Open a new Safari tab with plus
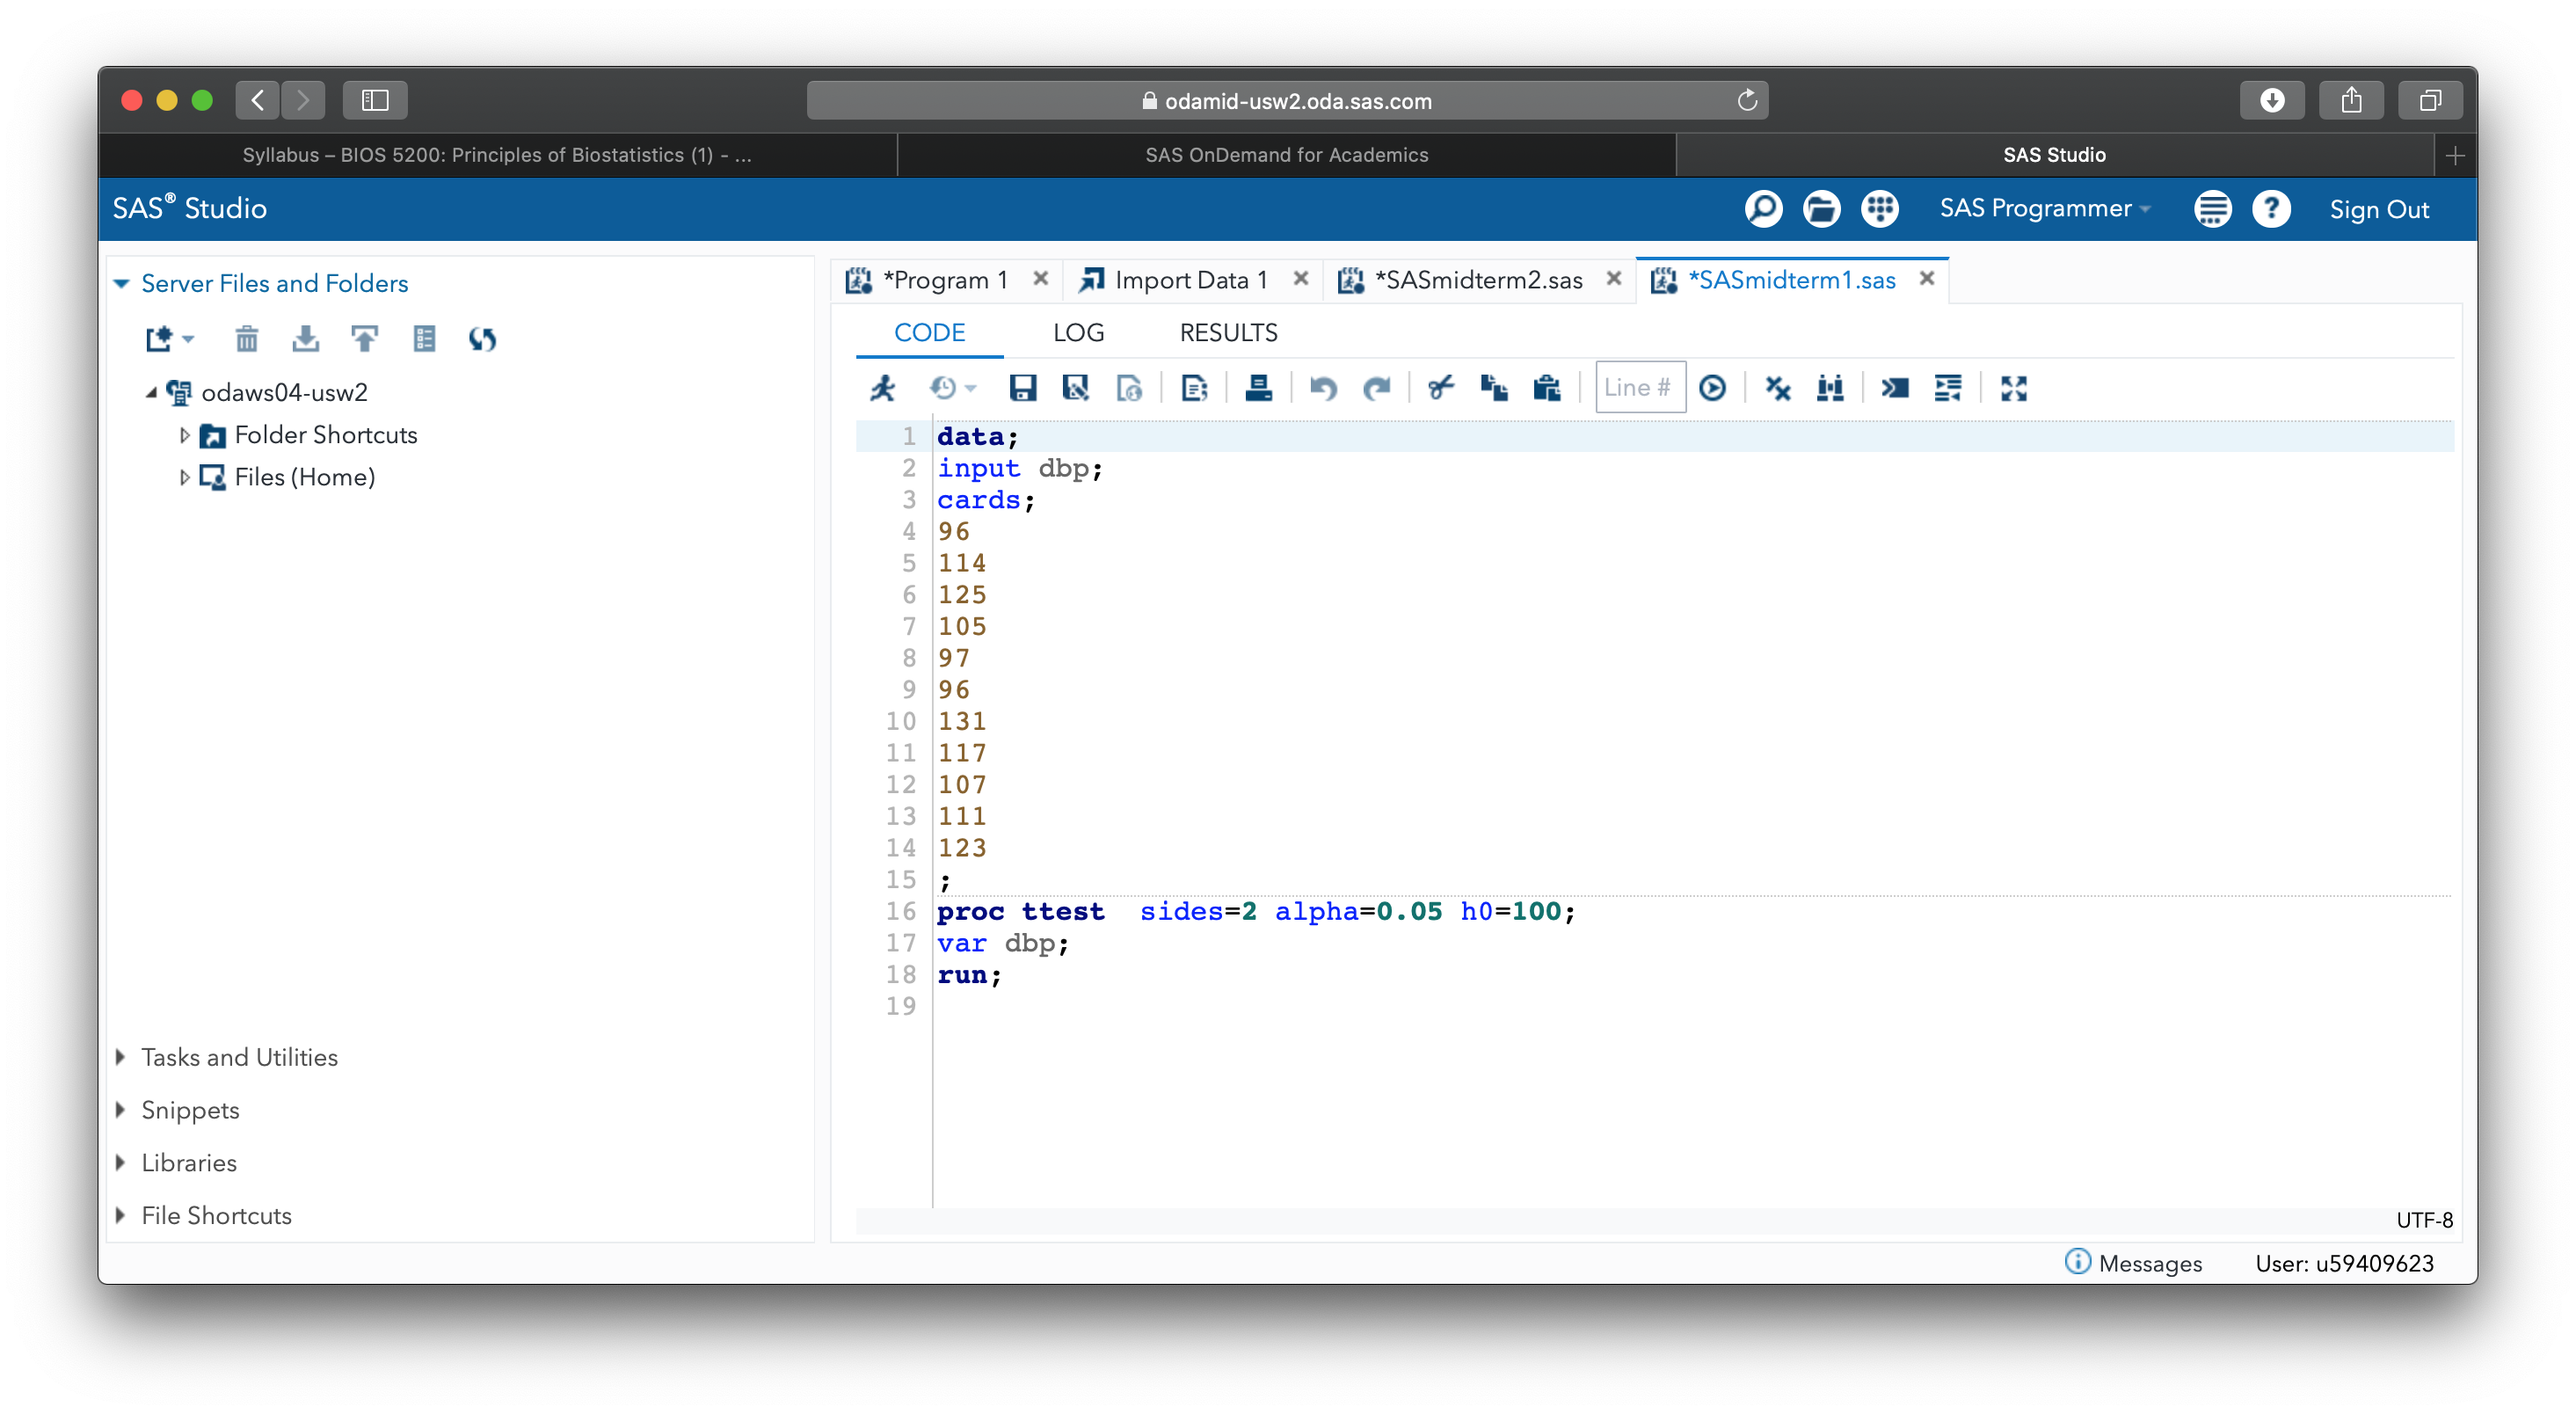The width and height of the screenshot is (2576, 1414). pos(2455,155)
